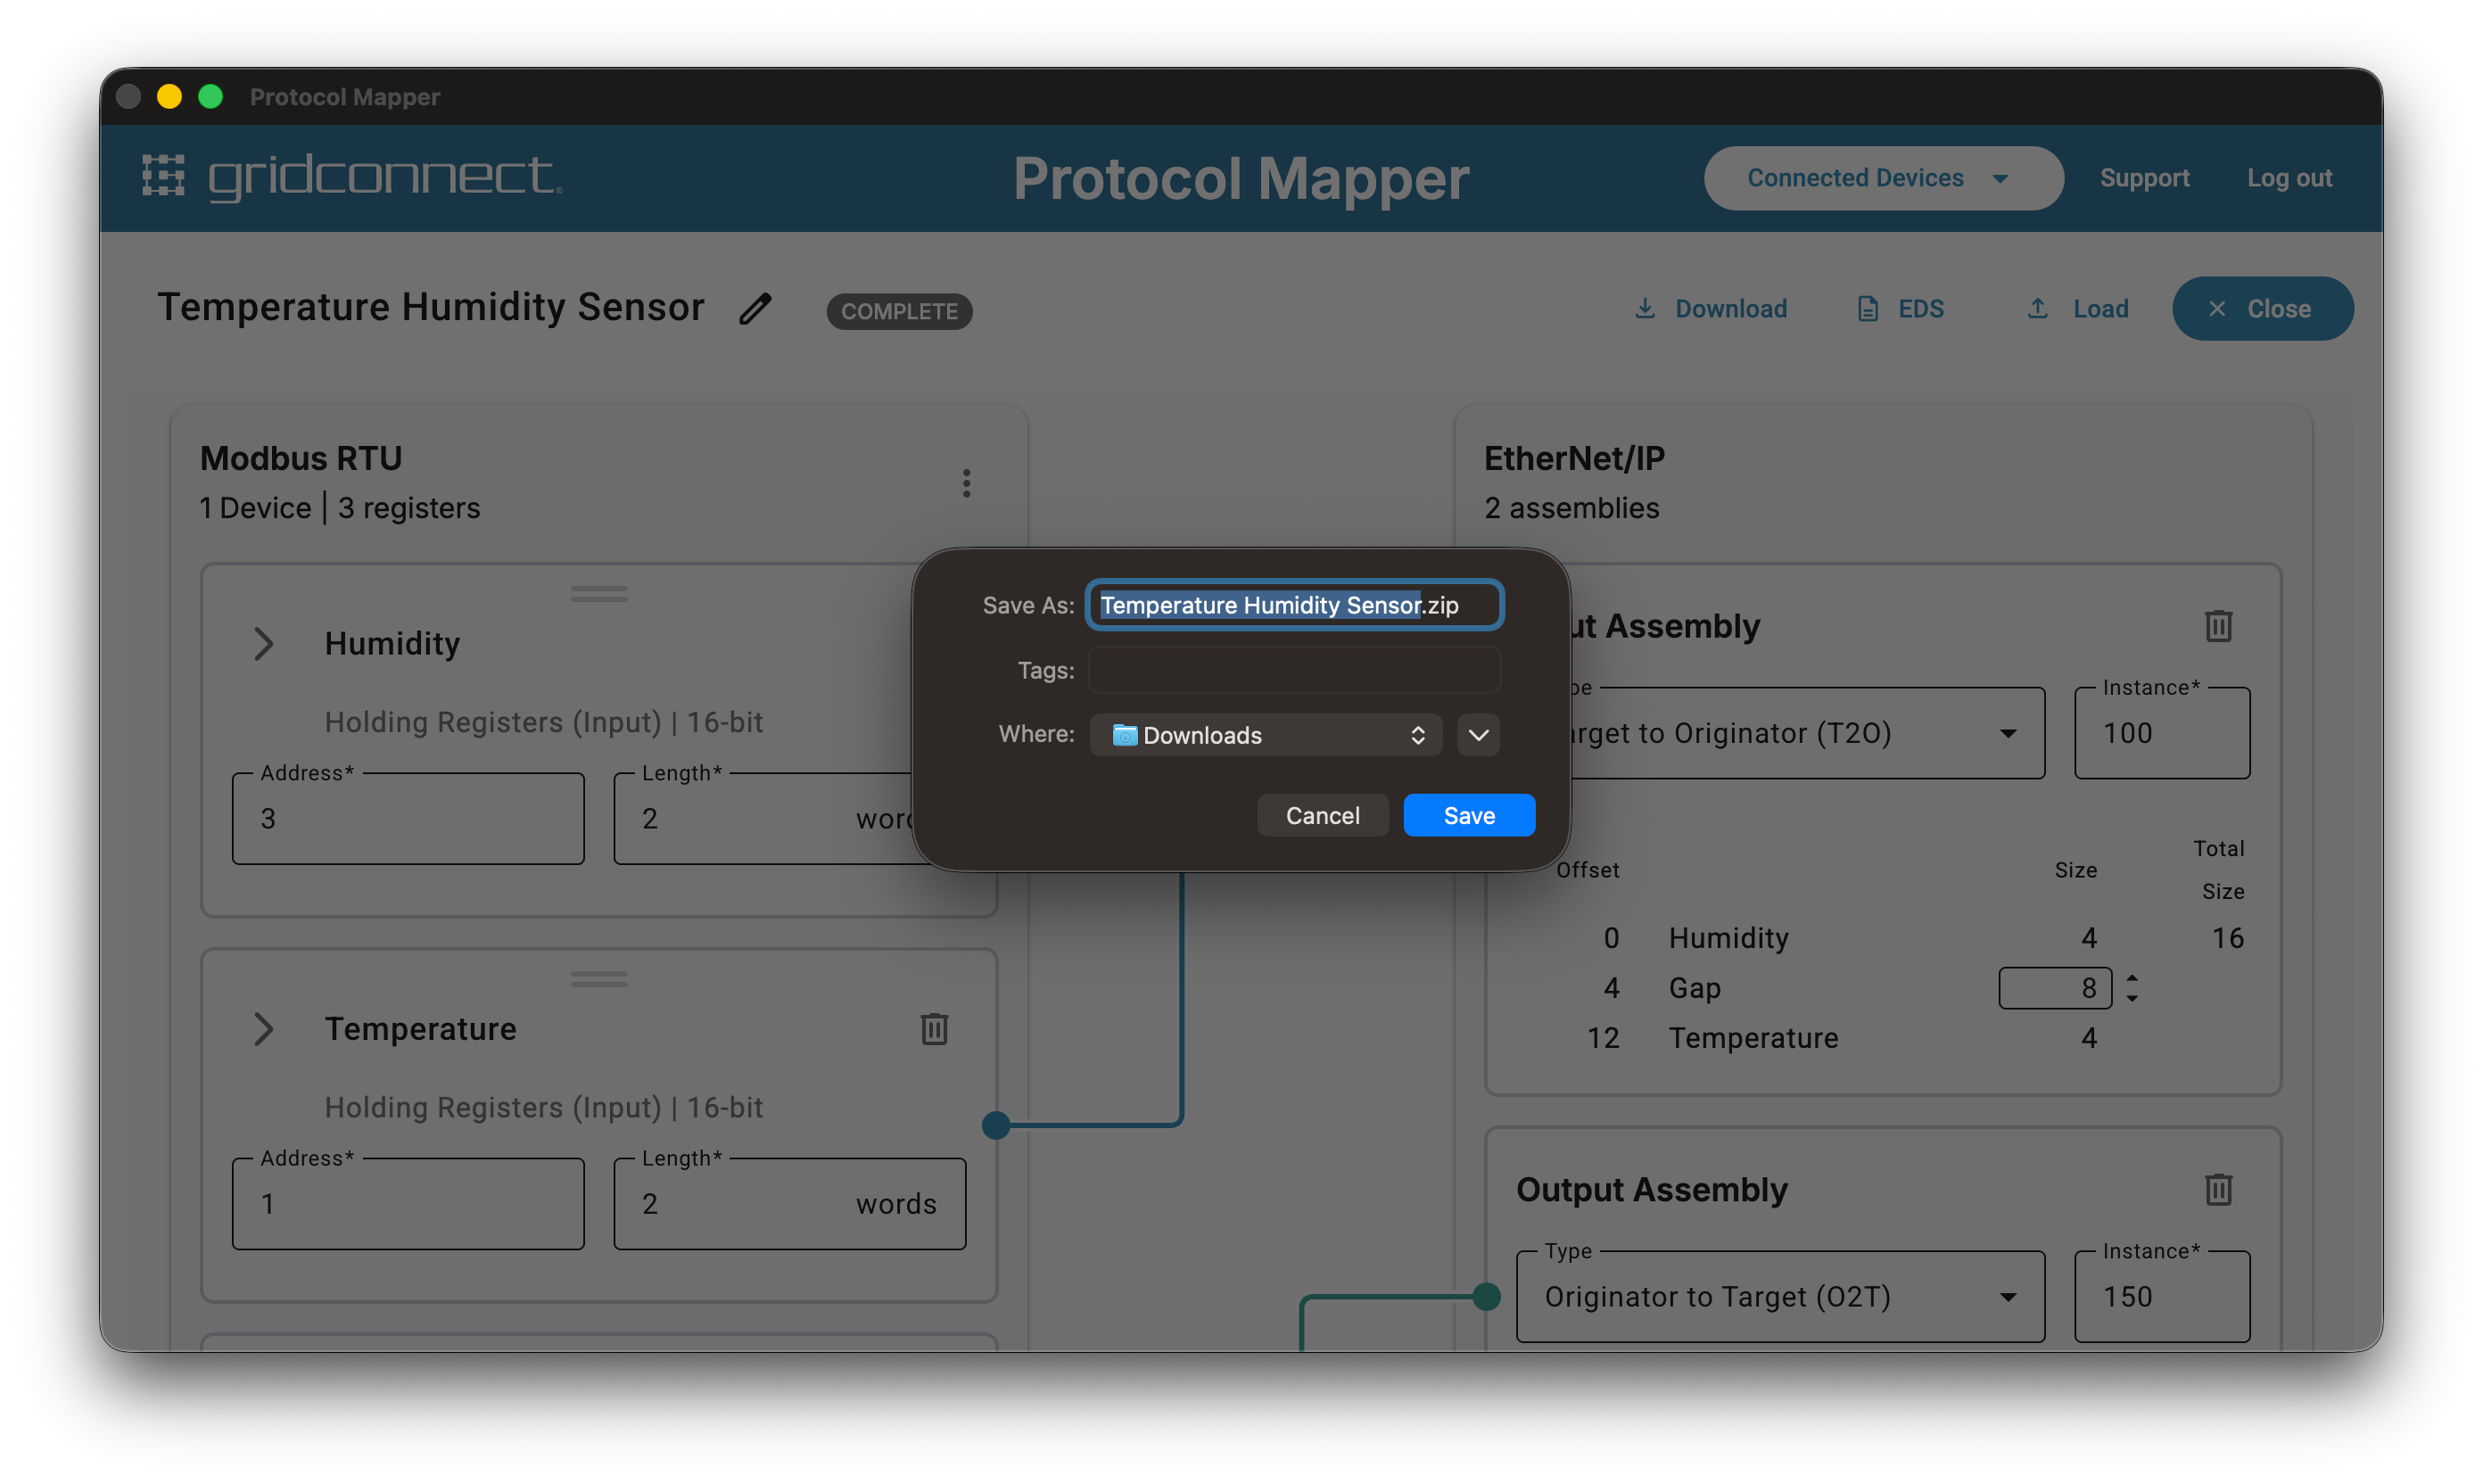Open Originator to Target type dropdown

pyautogui.click(x=1781, y=1297)
